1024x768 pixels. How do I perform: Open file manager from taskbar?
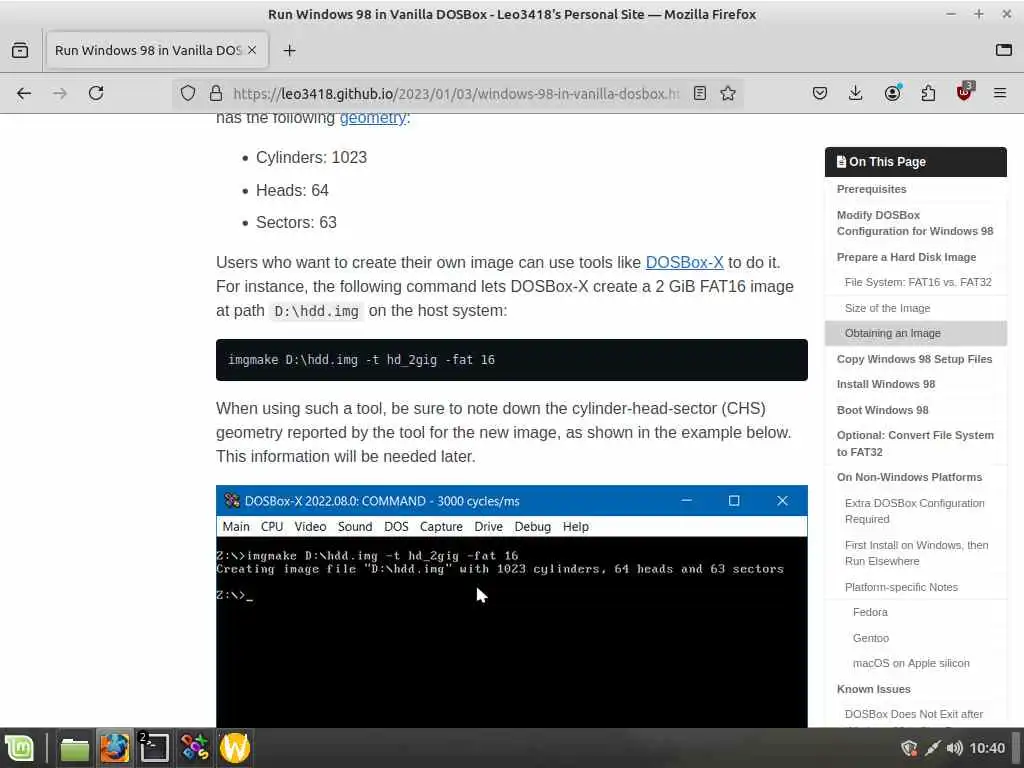pyautogui.click(x=74, y=748)
